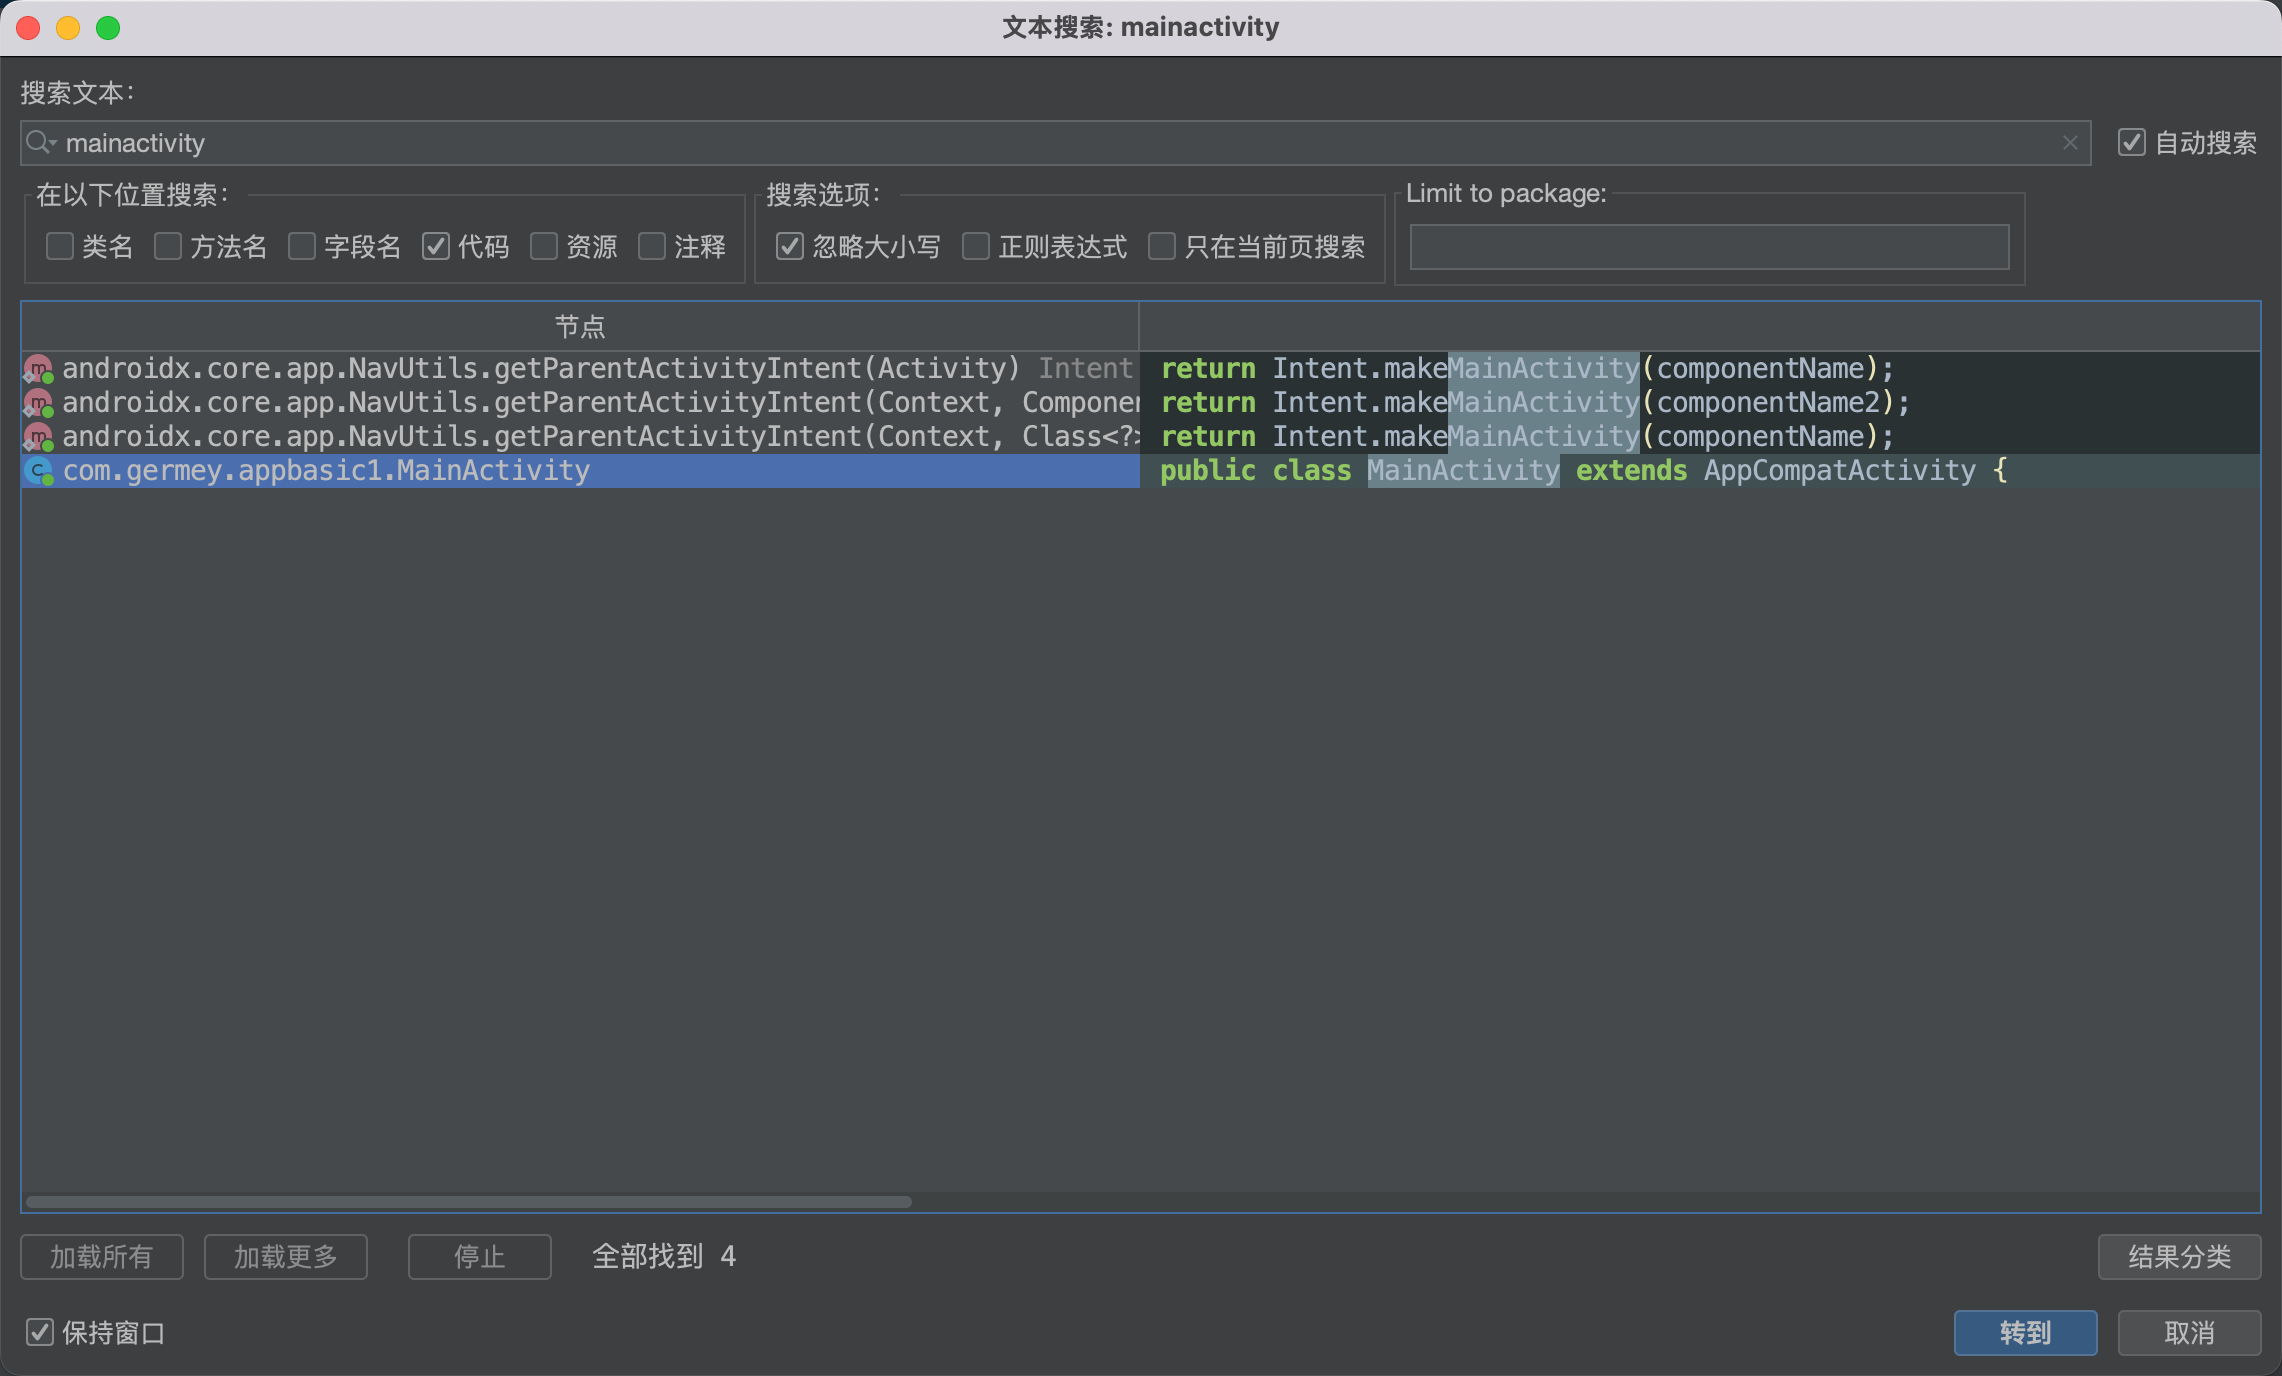Click the 结果分类 button
Screen dimensions: 2282x1376
pyautogui.click(x=2179, y=1256)
